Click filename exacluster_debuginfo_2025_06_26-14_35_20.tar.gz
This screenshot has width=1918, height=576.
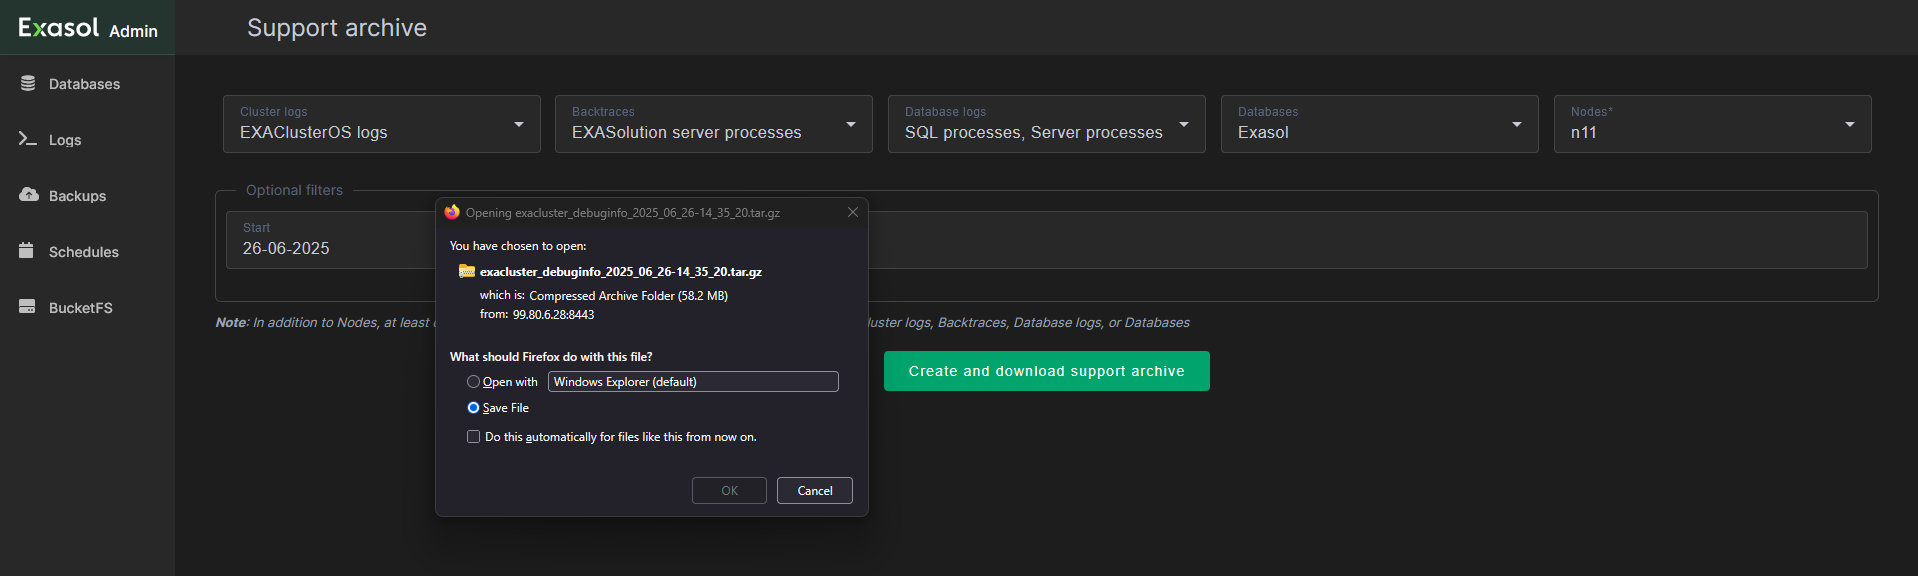pyautogui.click(x=621, y=272)
